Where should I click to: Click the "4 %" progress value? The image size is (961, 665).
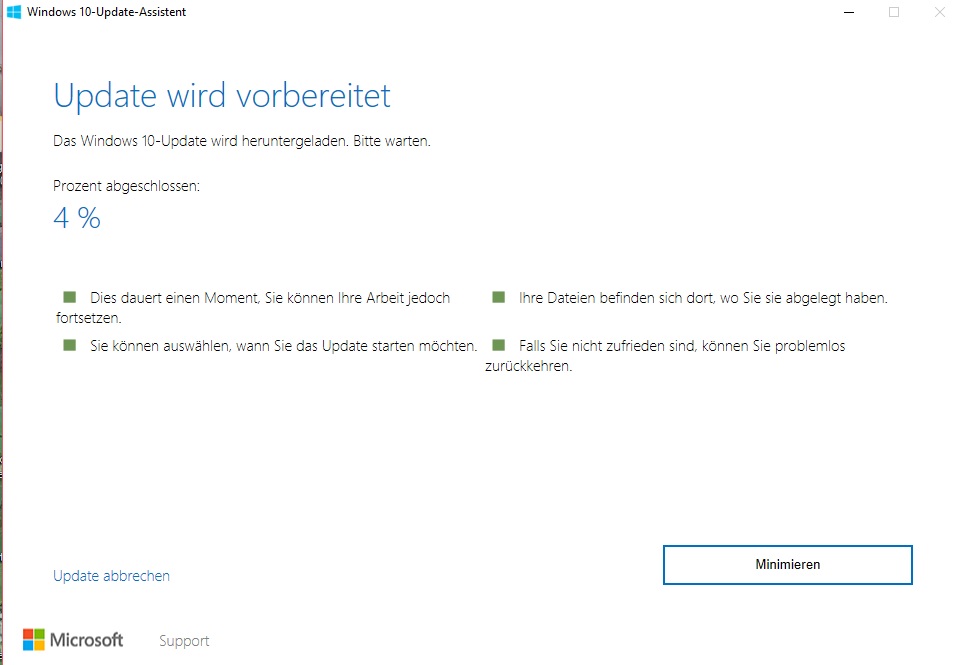coord(77,218)
